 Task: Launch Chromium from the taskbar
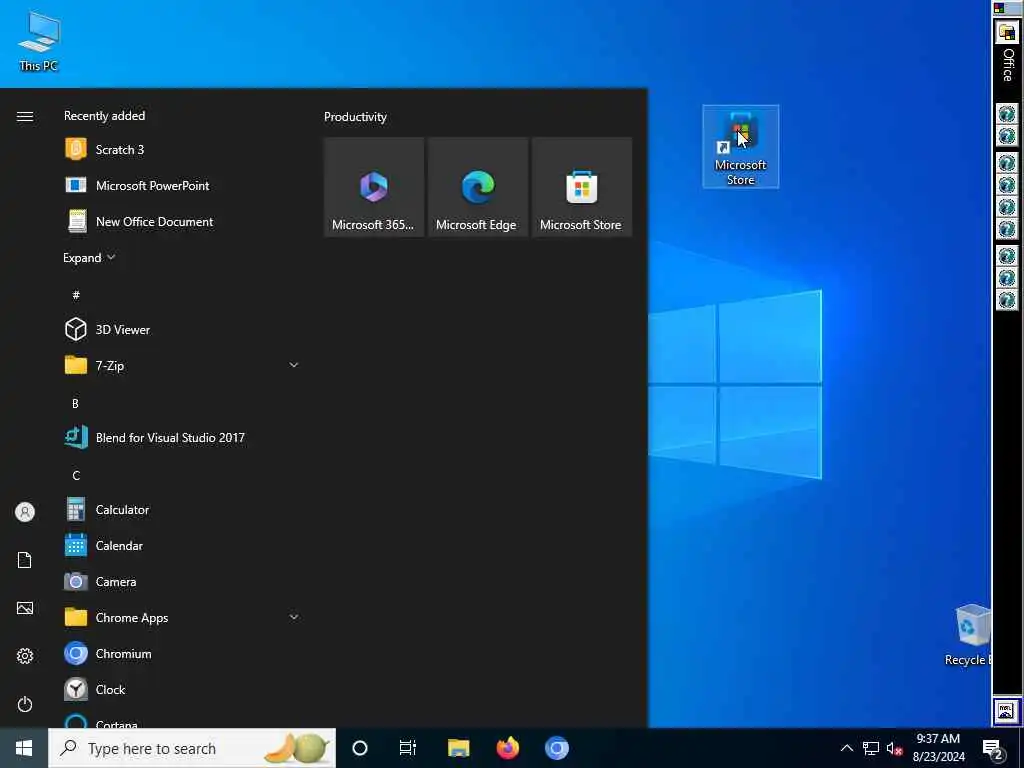click(557, 748)
